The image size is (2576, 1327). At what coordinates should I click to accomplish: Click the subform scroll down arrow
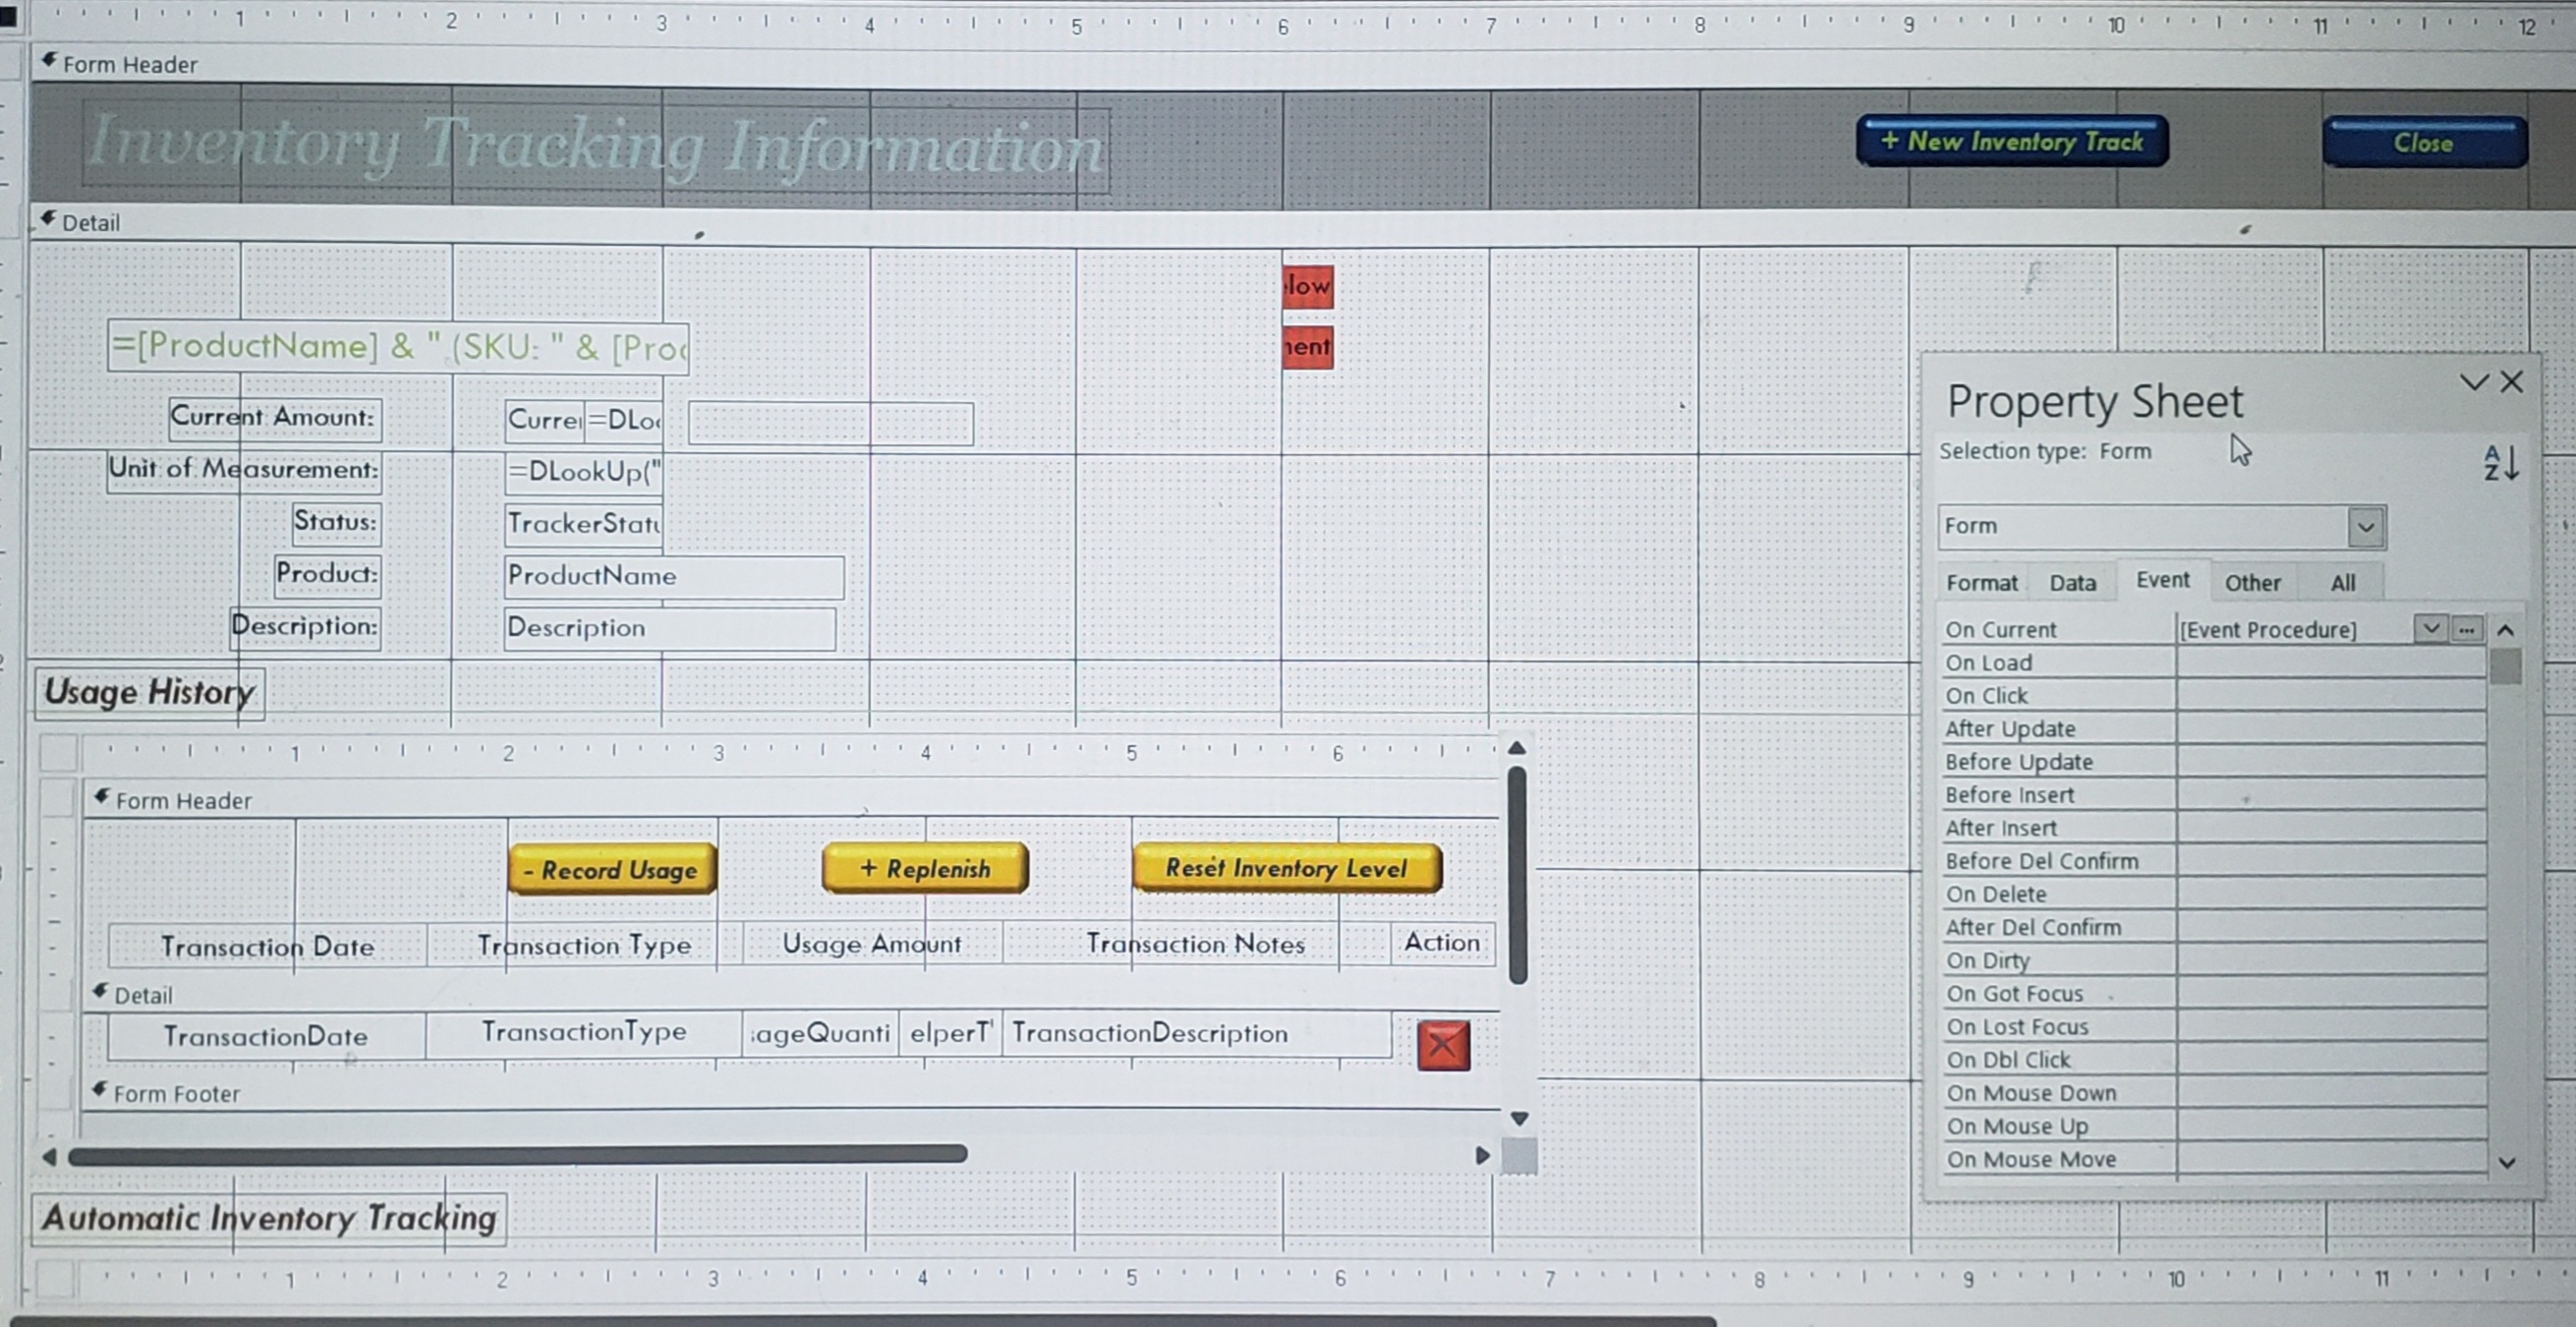[x=1519, y=1118]
